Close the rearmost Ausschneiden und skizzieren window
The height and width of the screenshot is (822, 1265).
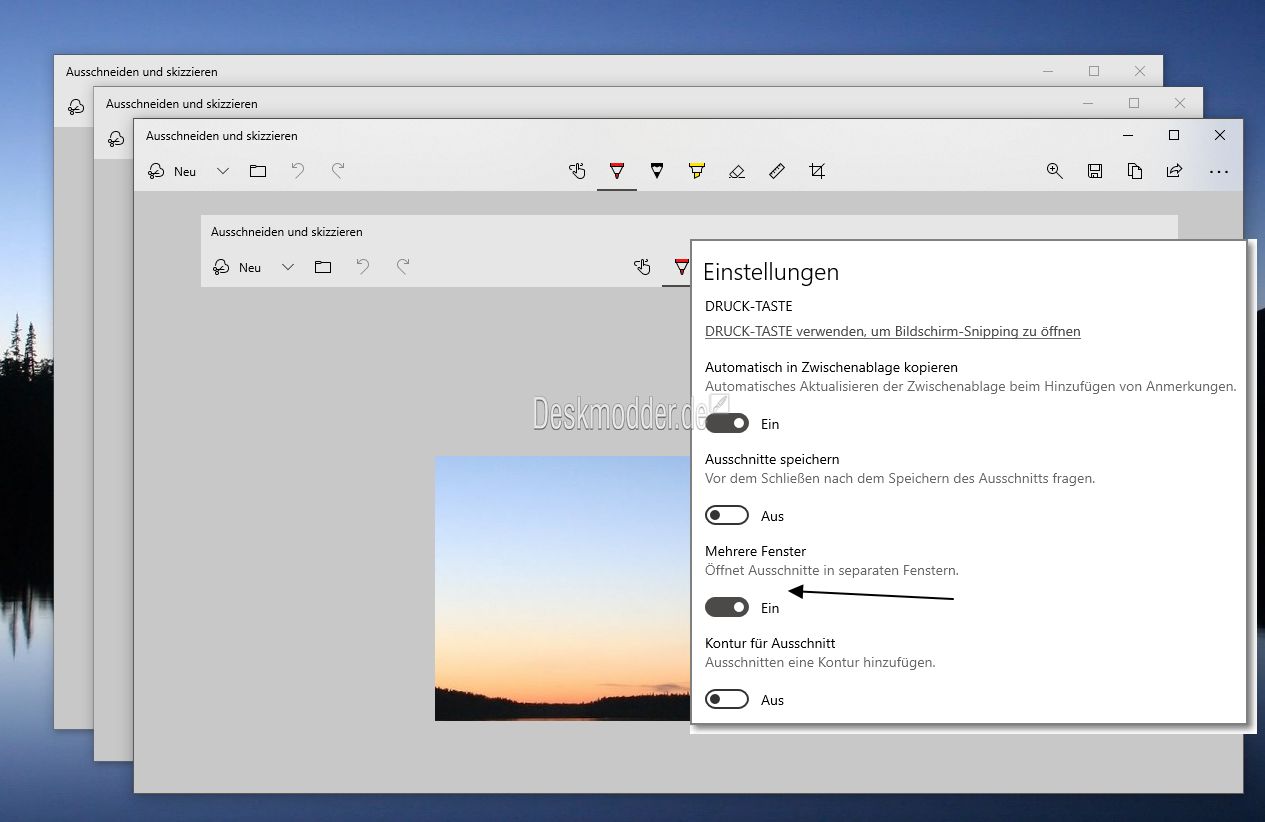coord(1139,71)
